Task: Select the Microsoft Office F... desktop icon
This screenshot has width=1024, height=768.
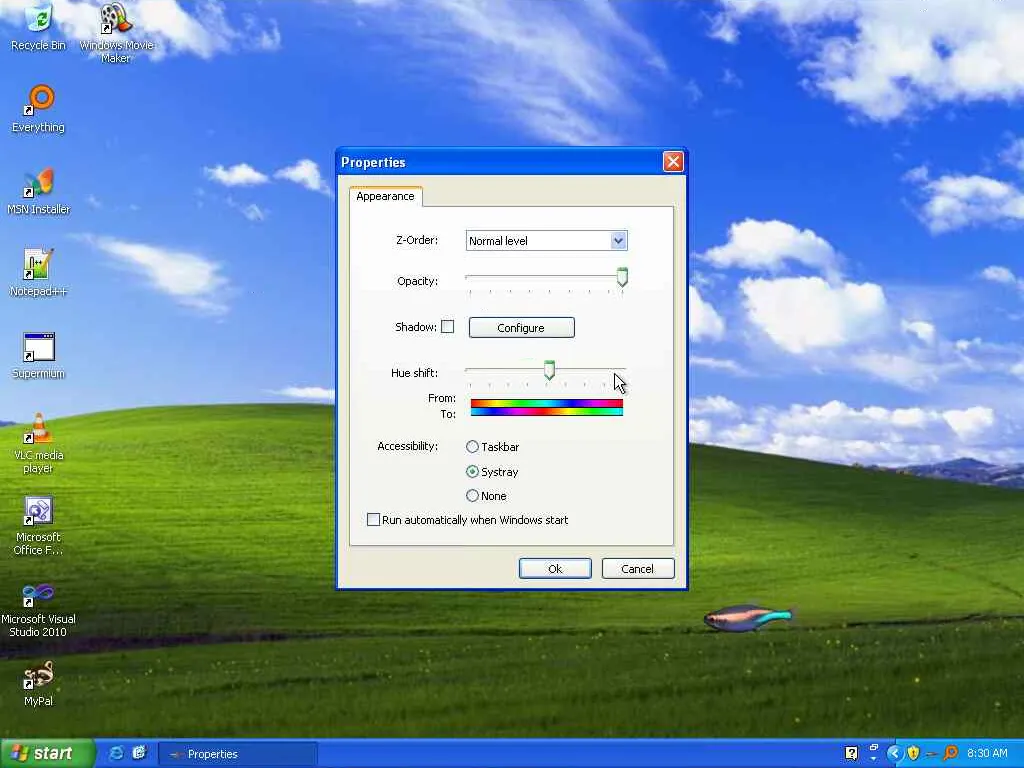Action: tap(39, 526)
